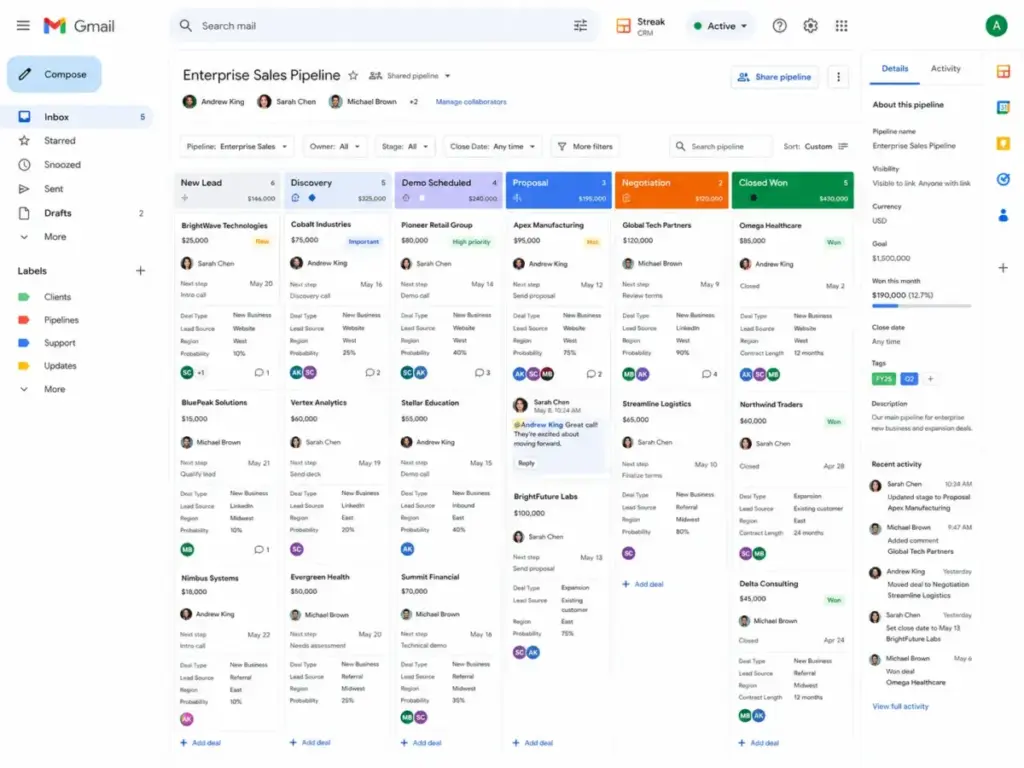Click More filters button
Image resolution: width=1024 pixels, height=768 pixels.
[x=586, y=146]
